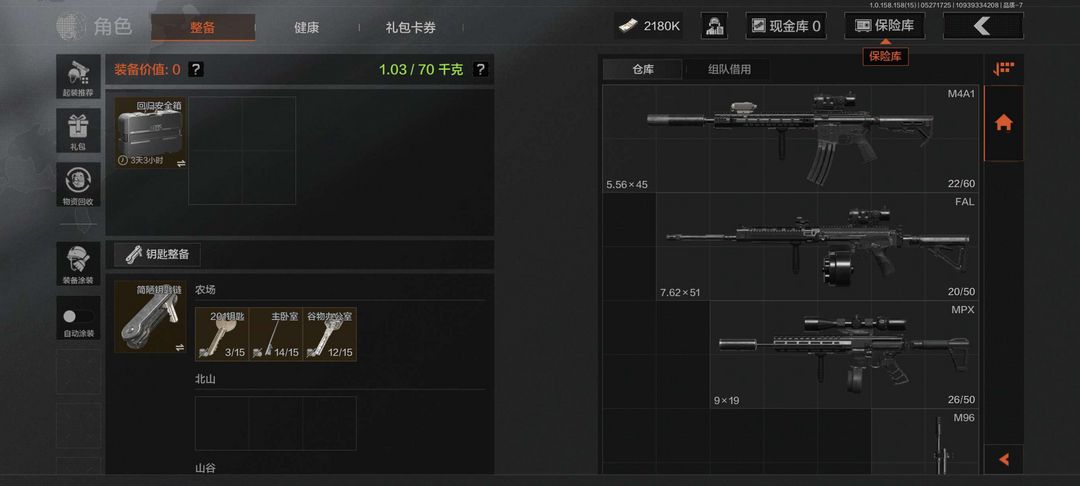
Task: Click the weight help question mark icon
Action: click(481, 70)
